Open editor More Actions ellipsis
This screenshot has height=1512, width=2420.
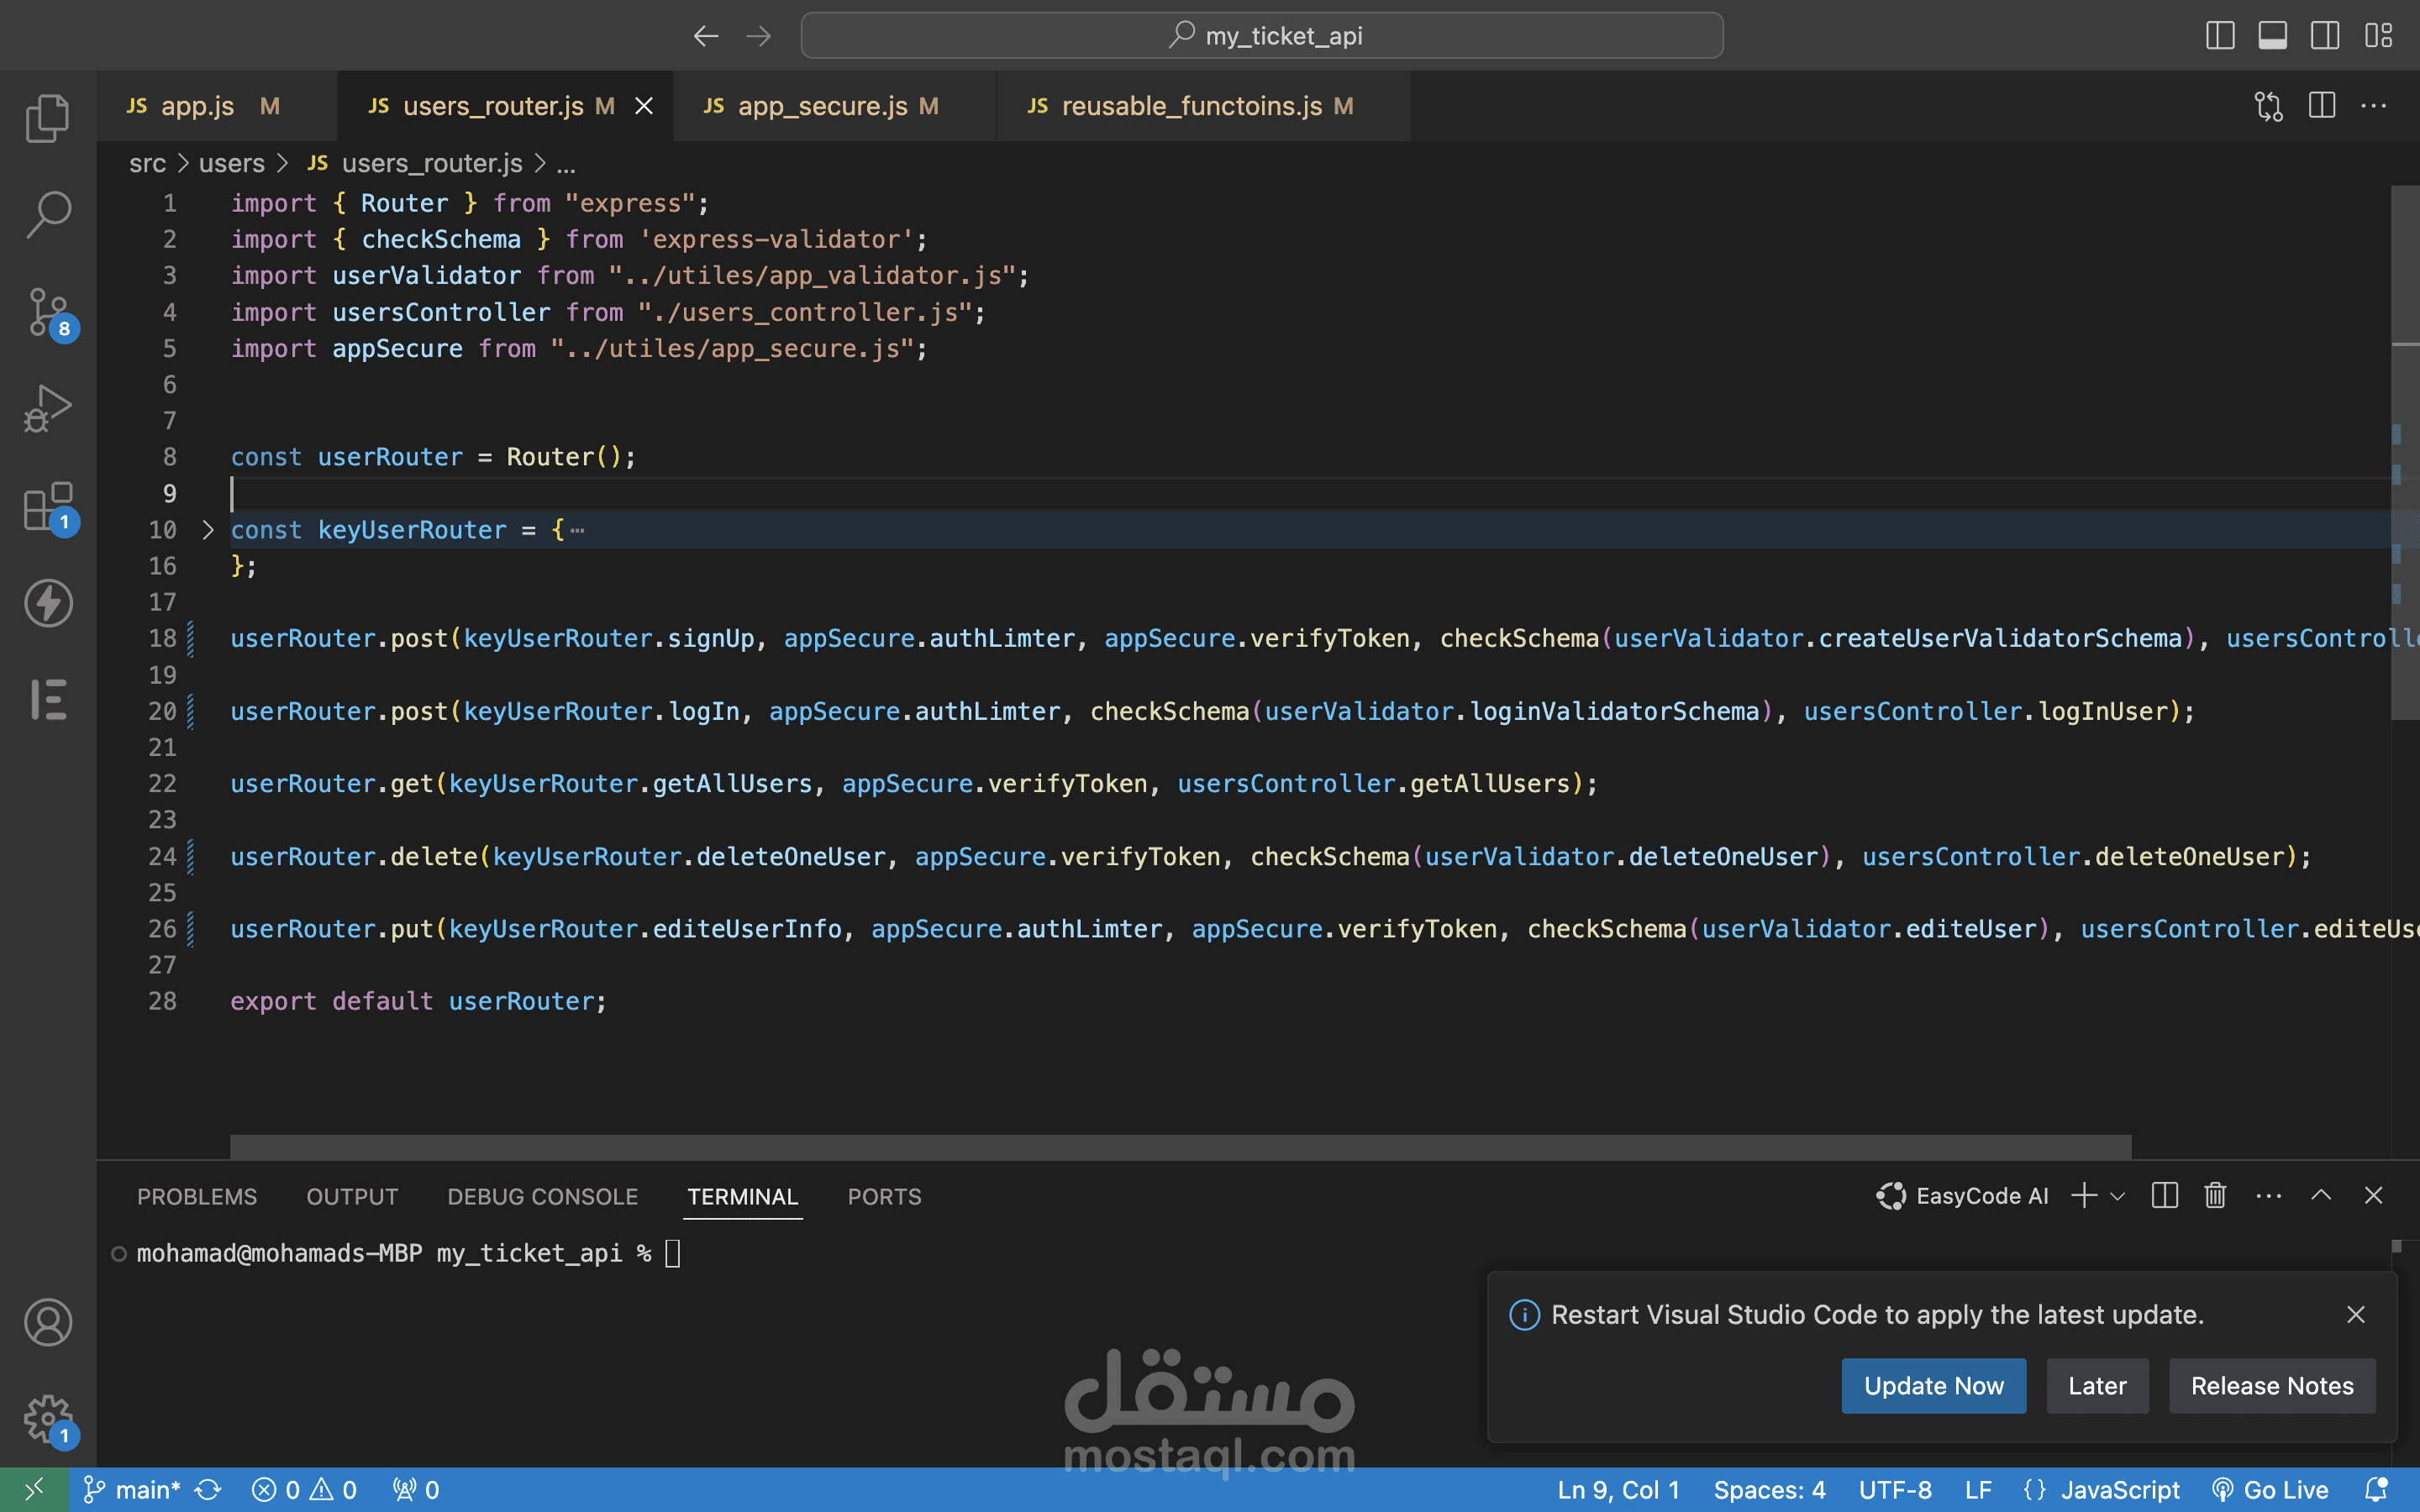2374,106
